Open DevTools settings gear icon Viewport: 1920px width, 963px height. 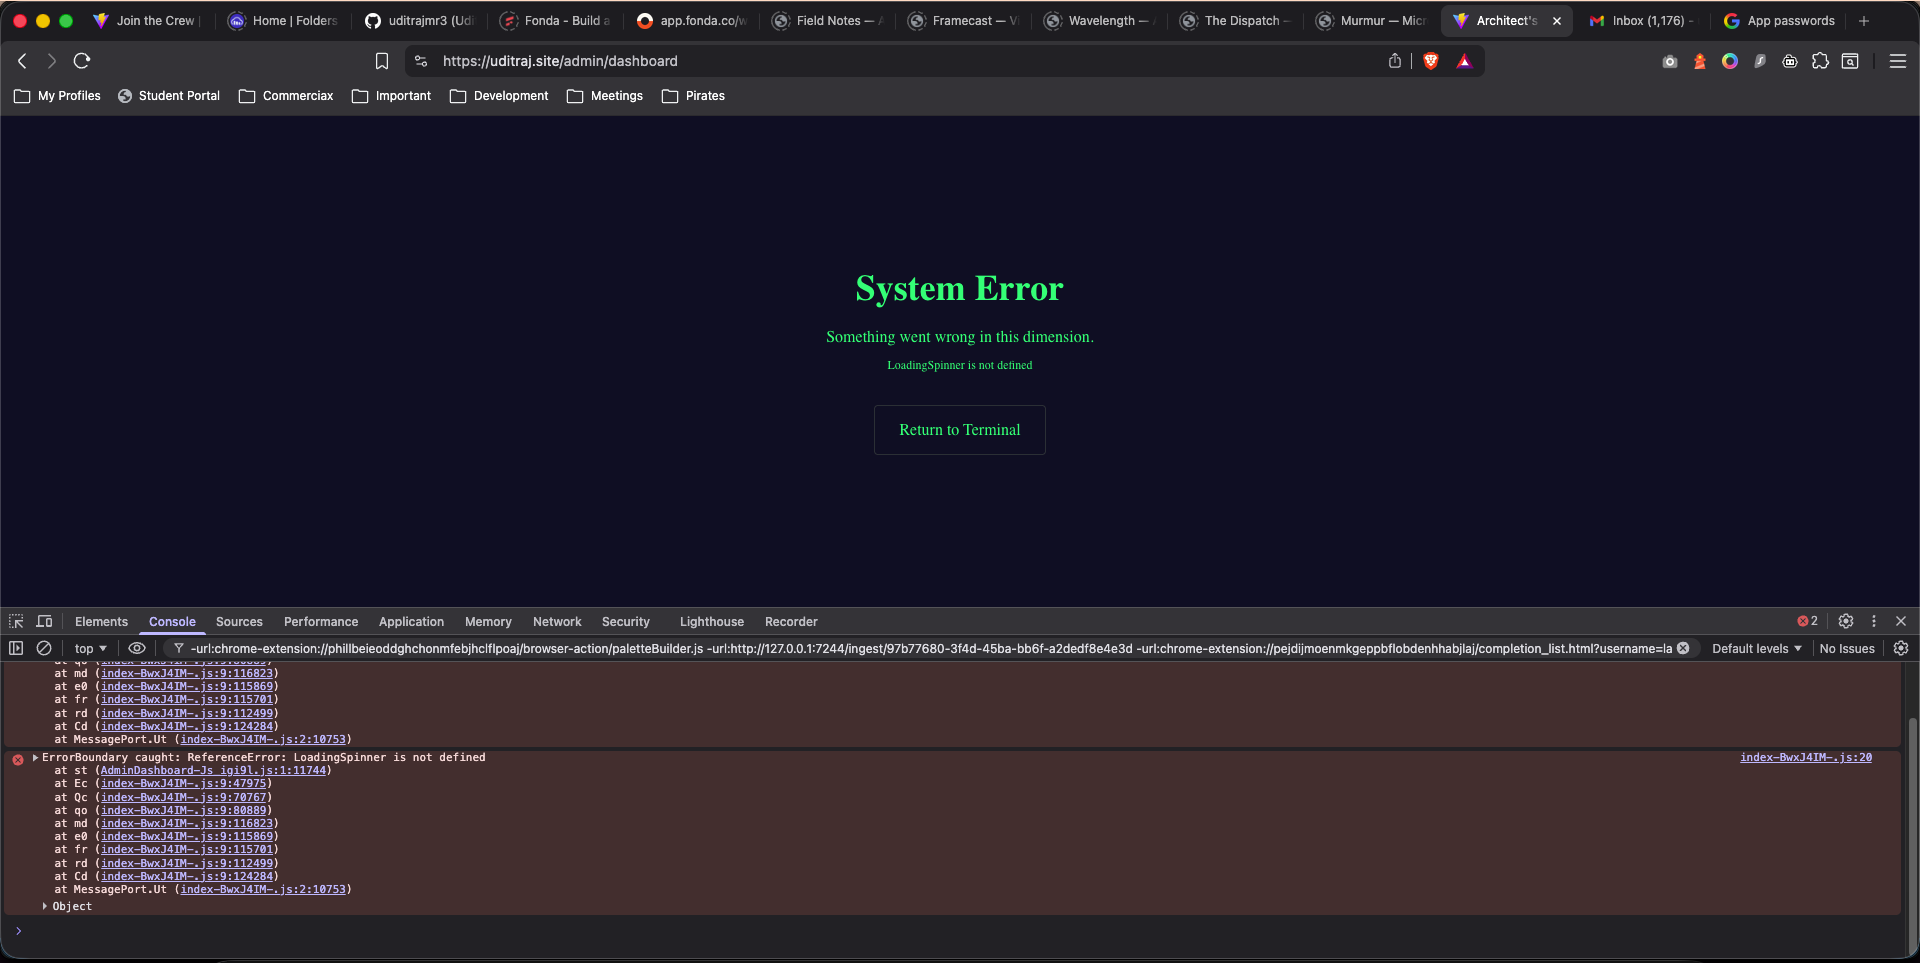[x=1846, y=621]
